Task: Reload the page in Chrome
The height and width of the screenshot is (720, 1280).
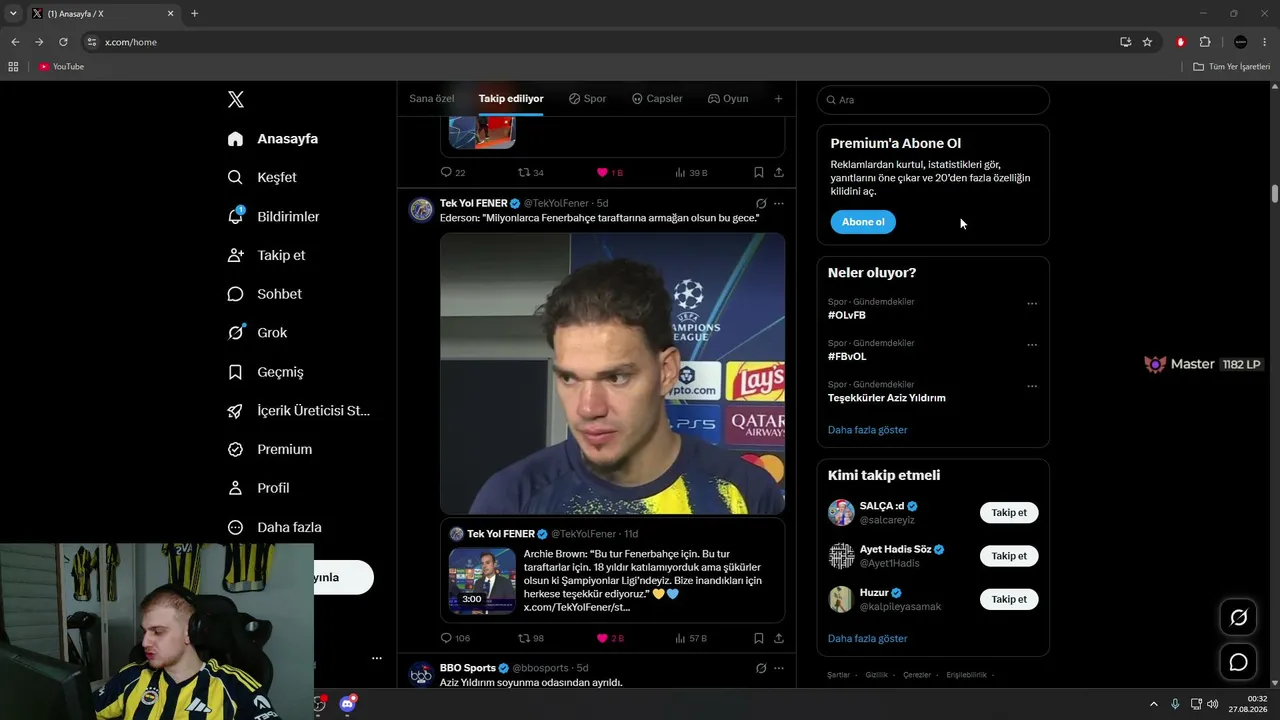Action: click(x=63, y=42)
